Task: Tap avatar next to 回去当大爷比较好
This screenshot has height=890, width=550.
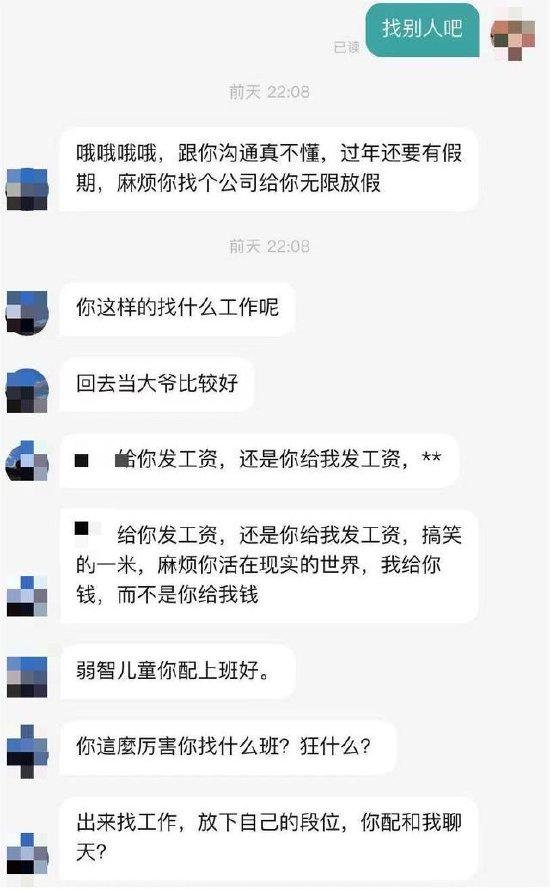Action: click(27, 390)
